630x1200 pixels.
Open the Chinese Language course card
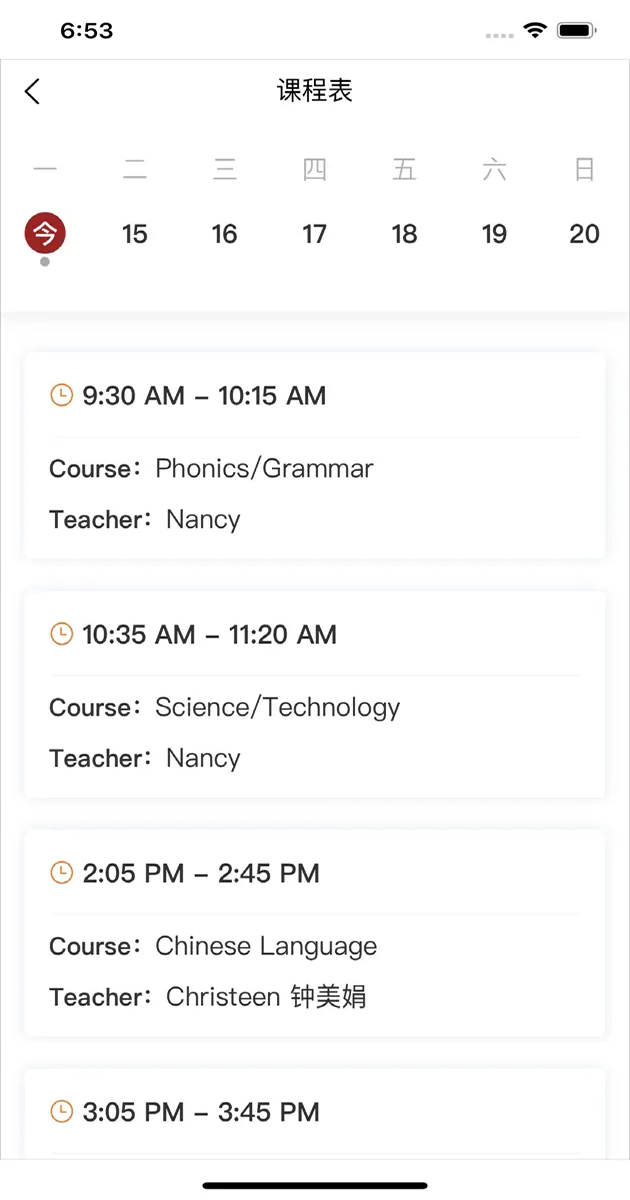[x=315, y=933]
